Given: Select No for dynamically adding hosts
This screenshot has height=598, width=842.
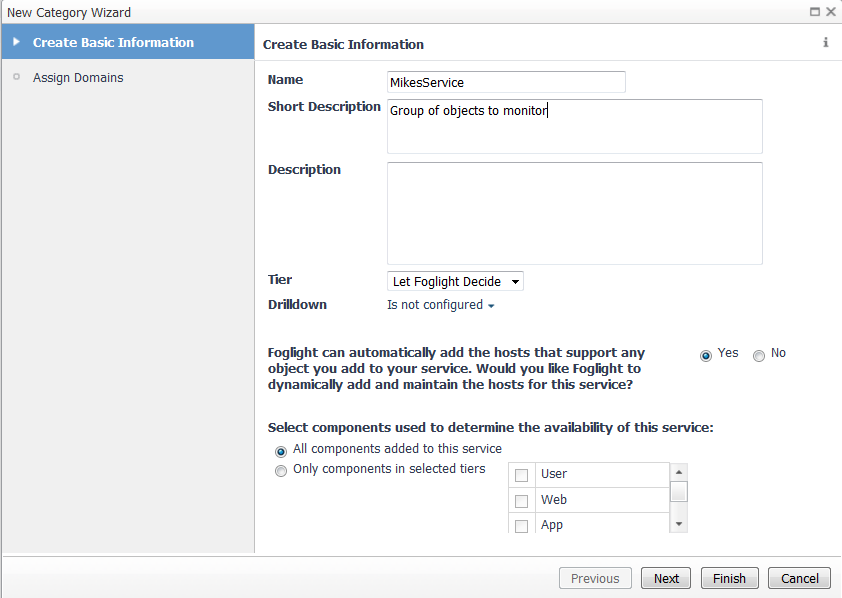Looking at the screenshot, I should click(x=758, y=355).
